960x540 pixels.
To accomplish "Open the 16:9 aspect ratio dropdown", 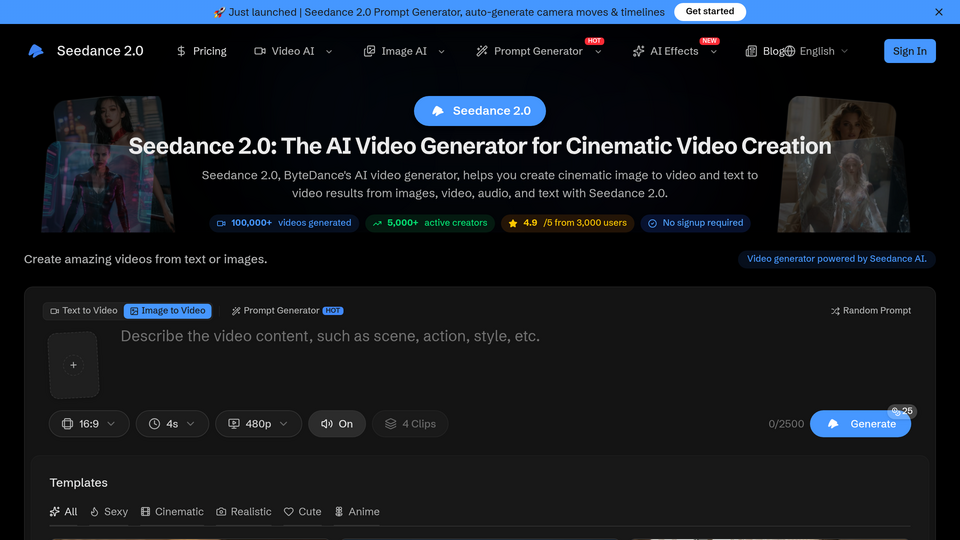I will click(89, 424).
